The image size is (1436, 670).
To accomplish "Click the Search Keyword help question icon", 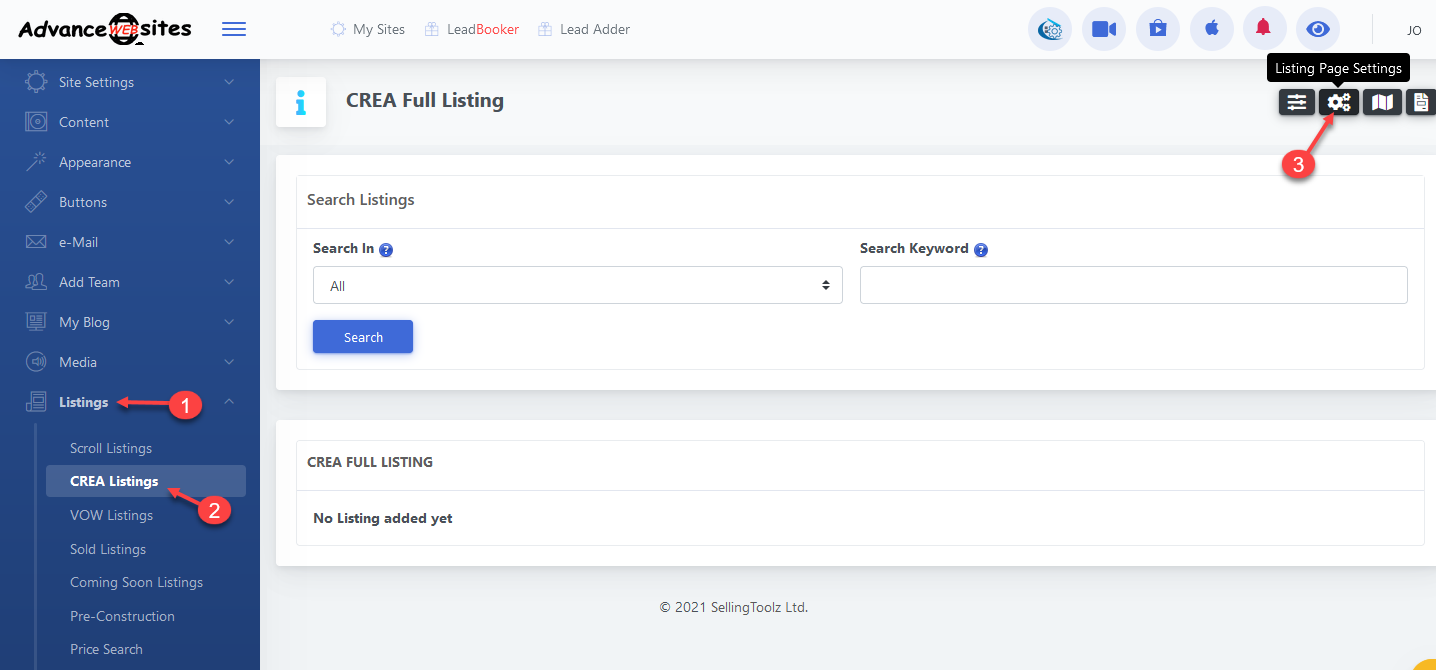I will [981, 250].
